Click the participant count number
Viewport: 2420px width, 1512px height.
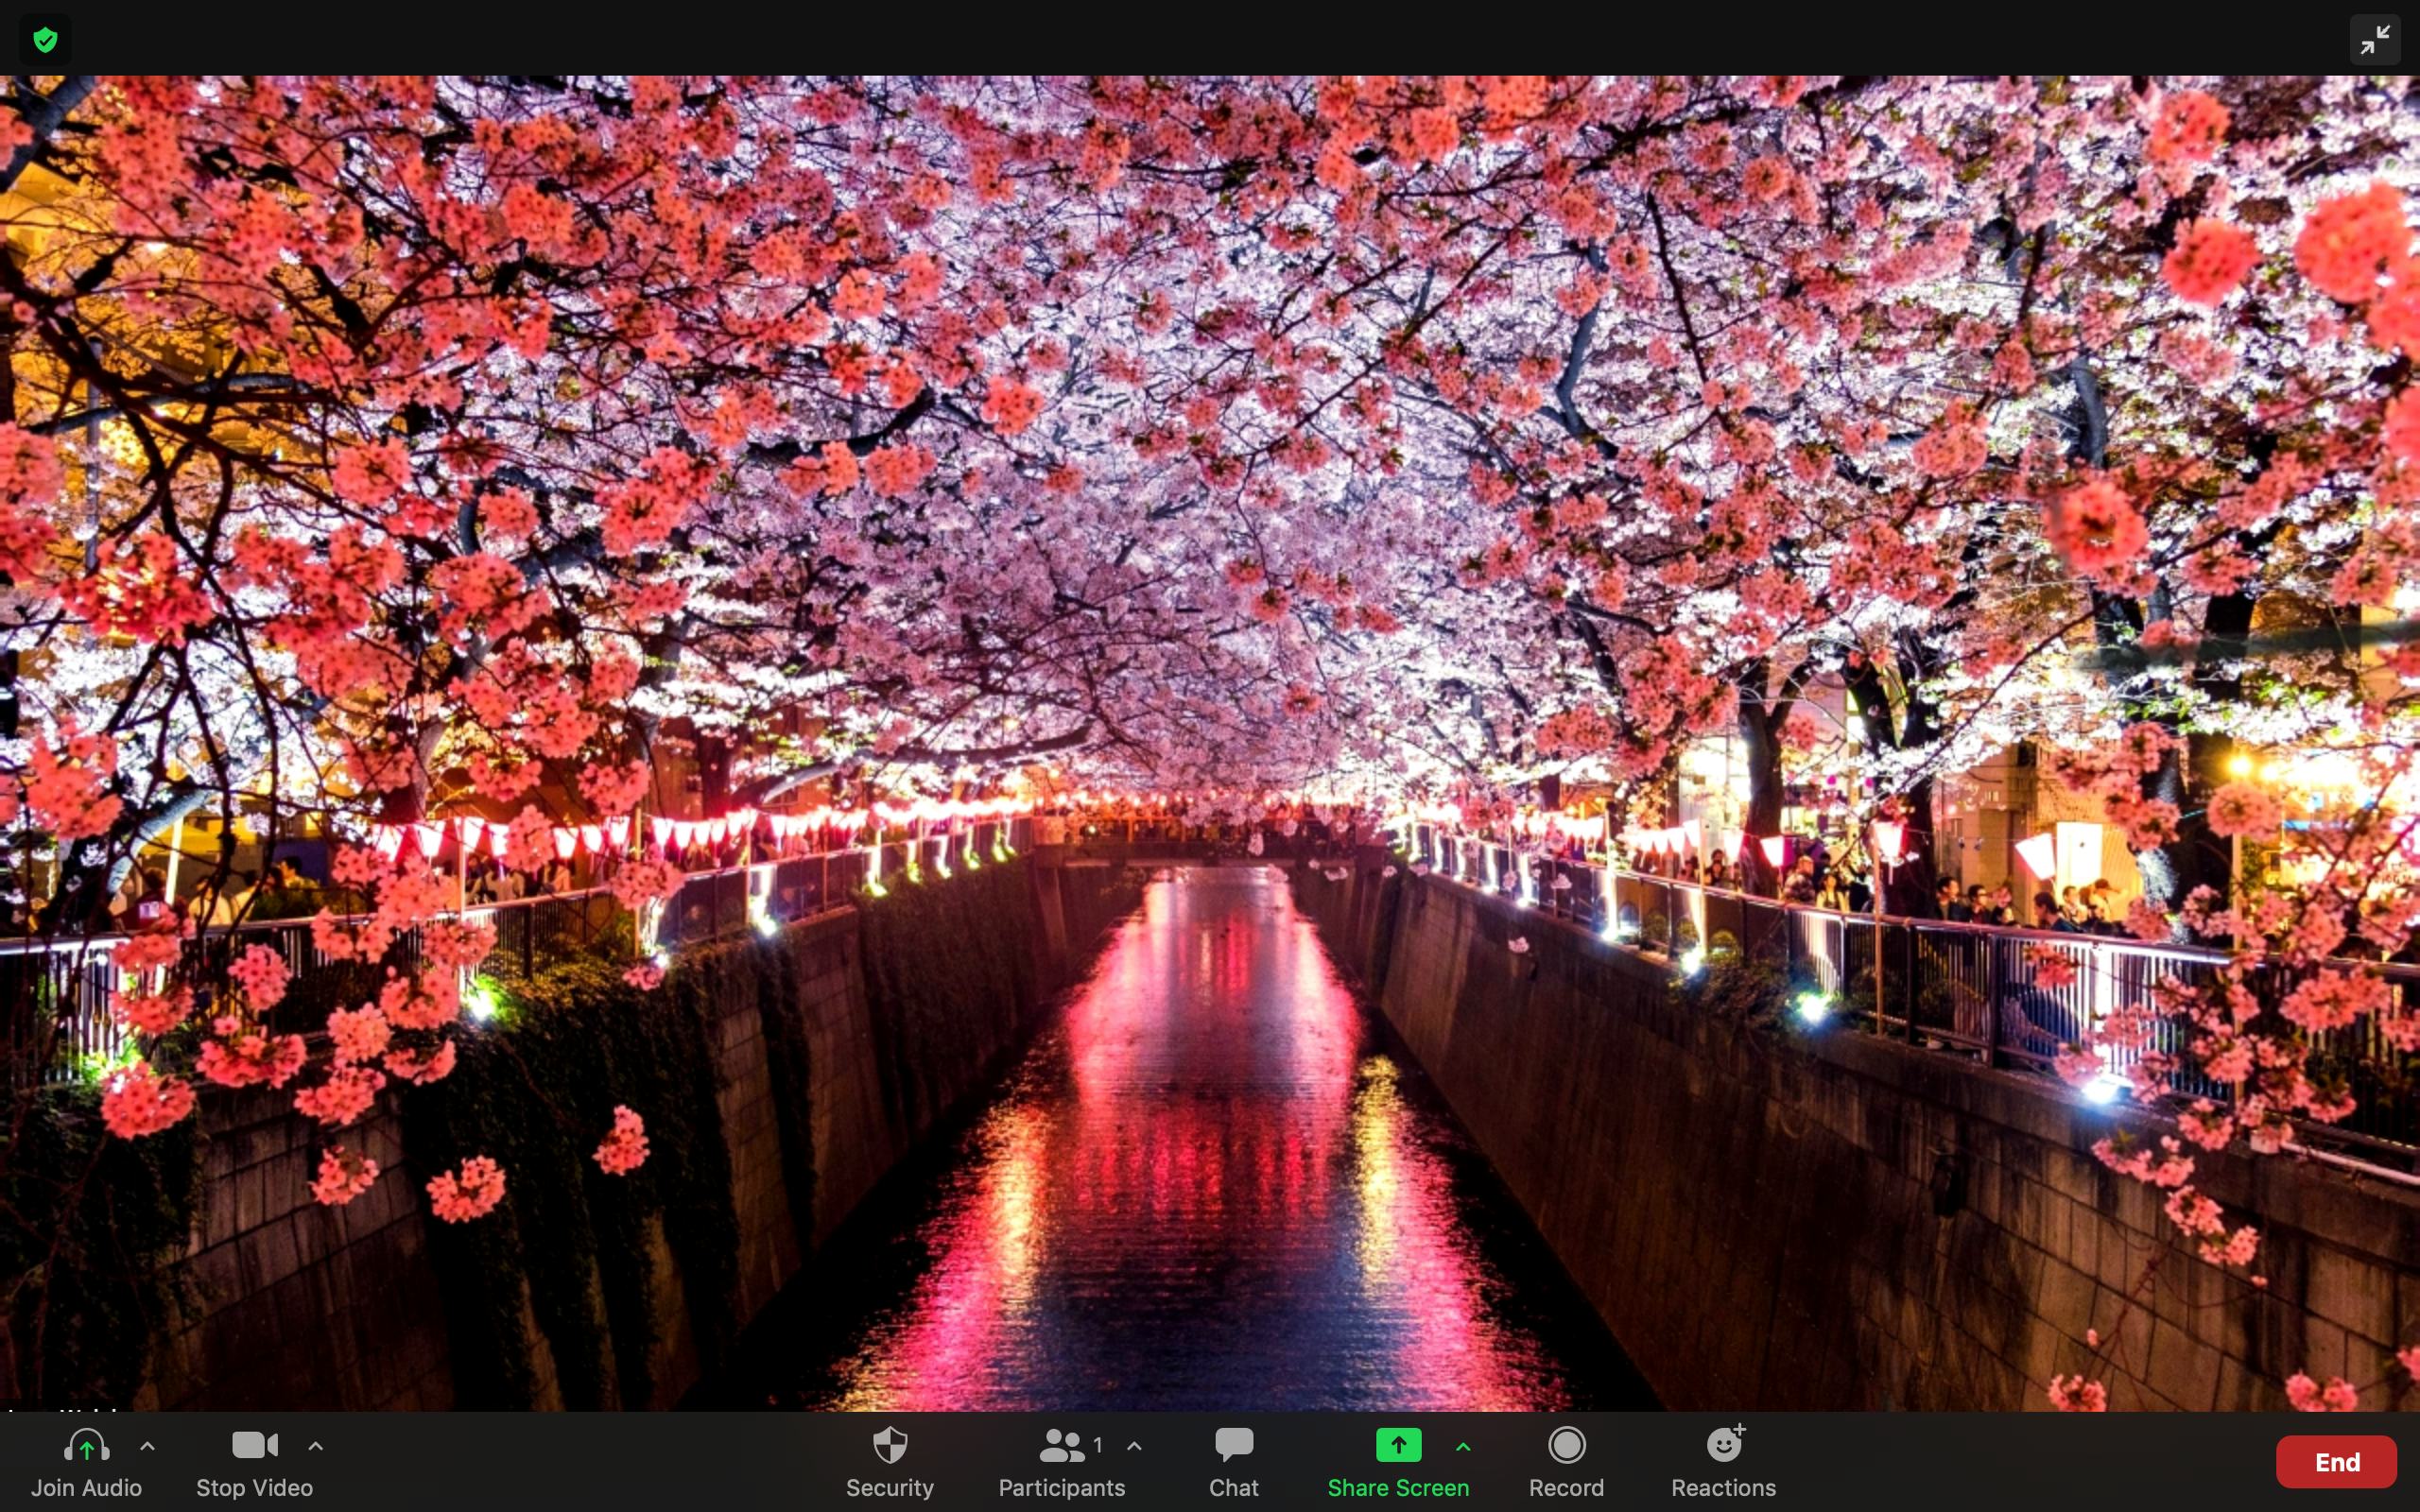coord(1098,1445)
